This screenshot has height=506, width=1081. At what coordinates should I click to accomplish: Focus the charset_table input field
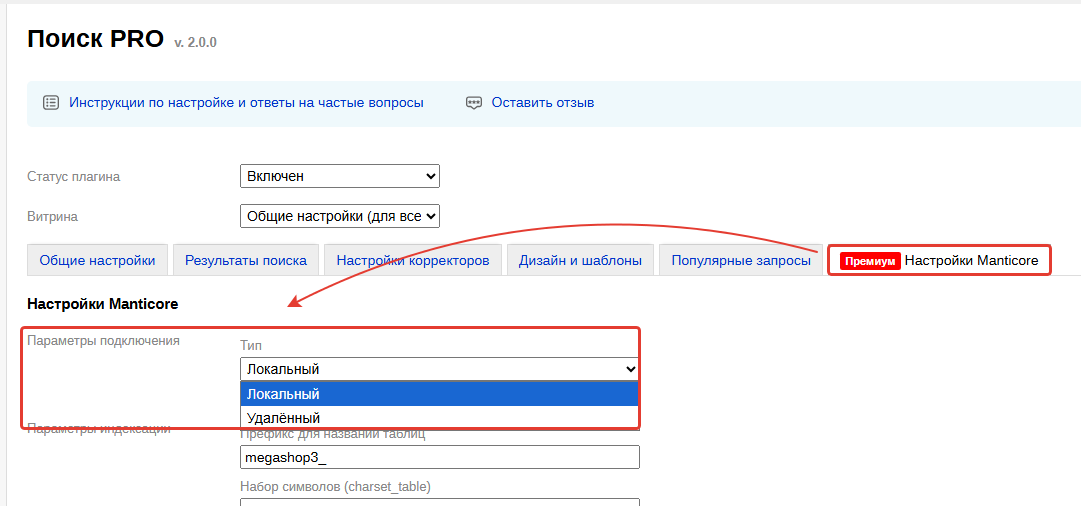(x=439, y=502)
